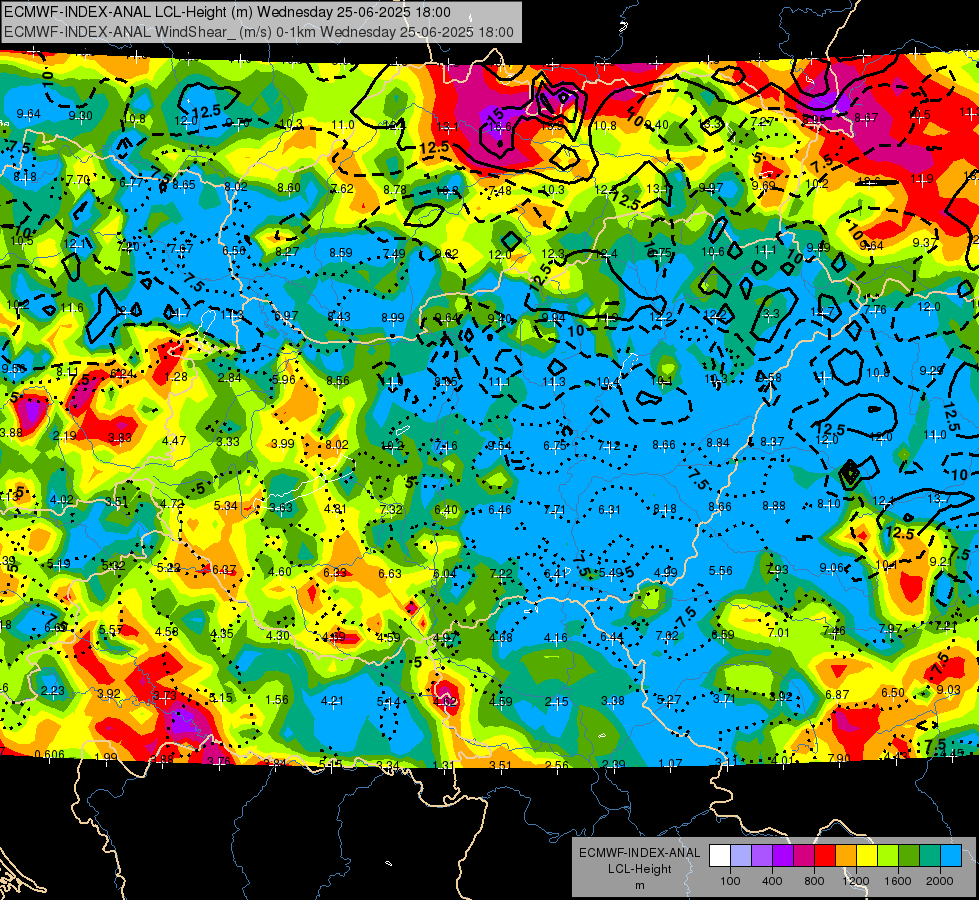Image resolution: width=979 pixels, height=900 pixels.
Task: Click the 3.83 wind shear value
Action: click(120, 438)
